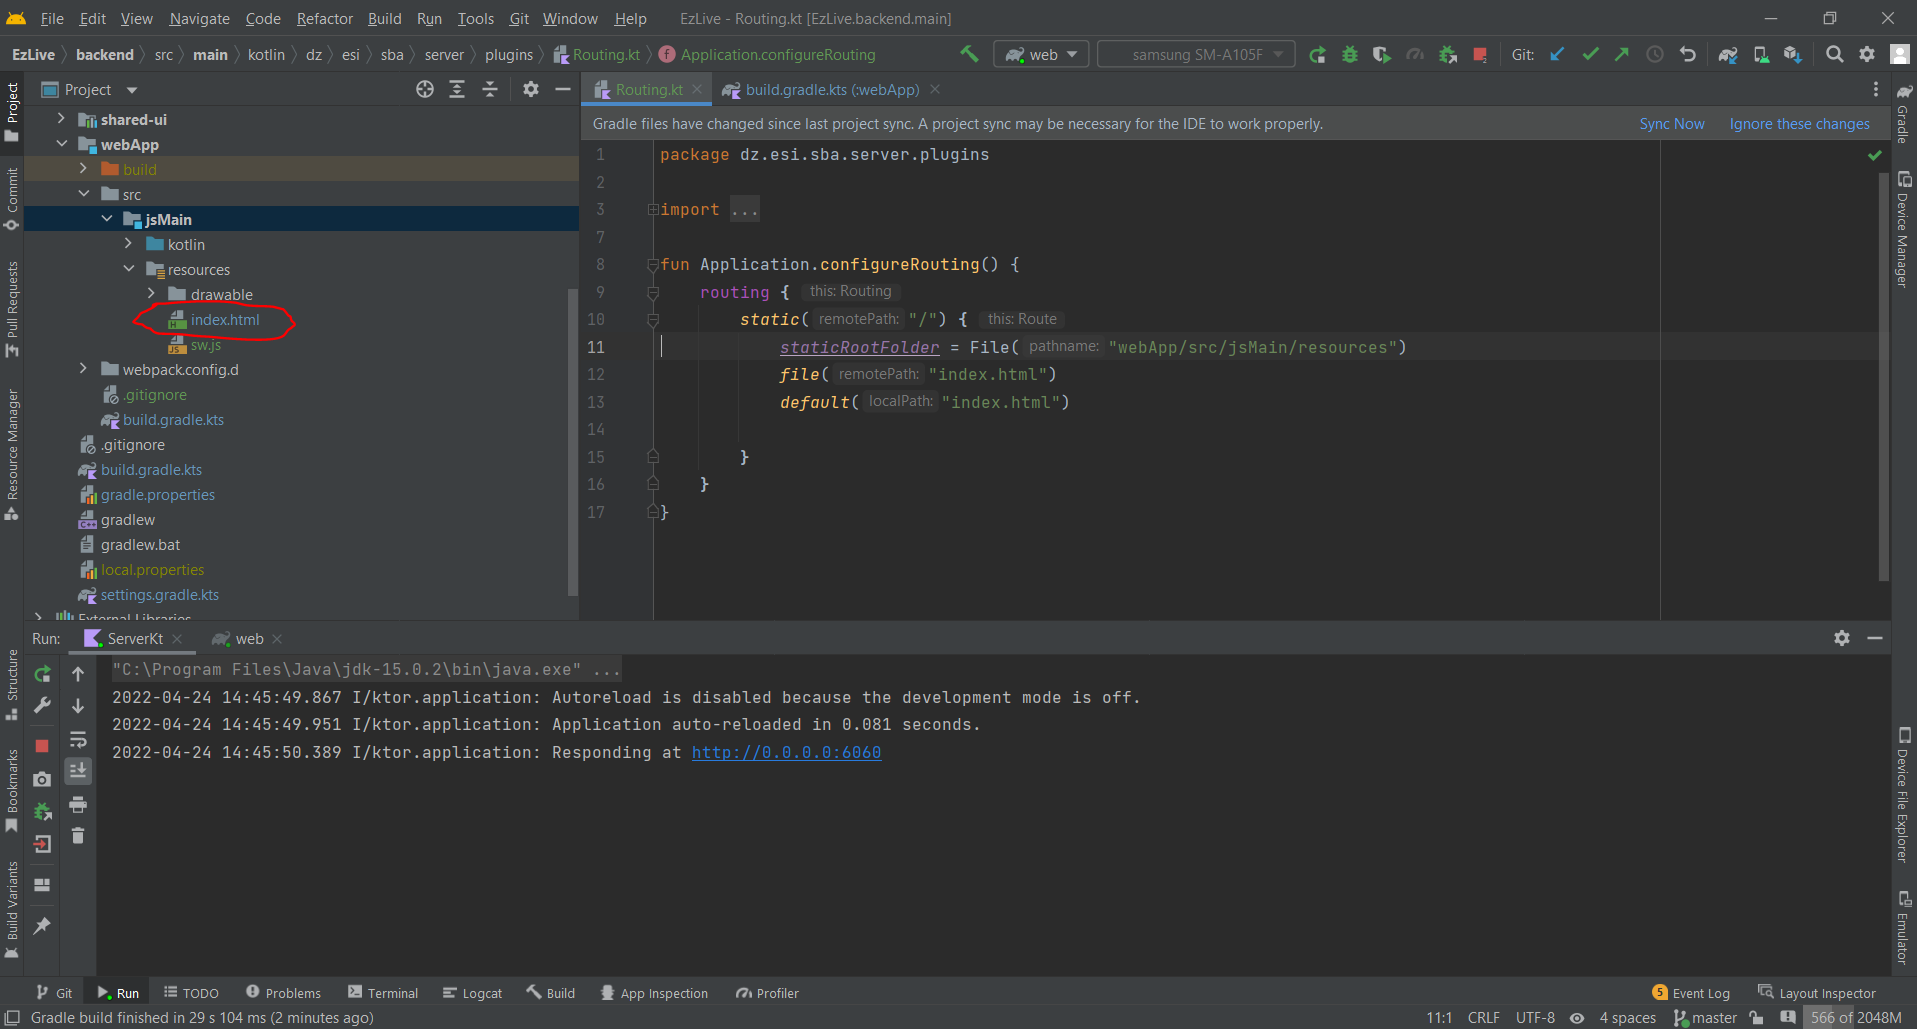Open the http://0.0.0.0:6060 link
This screenshot has width=1917, height=1029.
pyautogui.click(x=786, y=752)
